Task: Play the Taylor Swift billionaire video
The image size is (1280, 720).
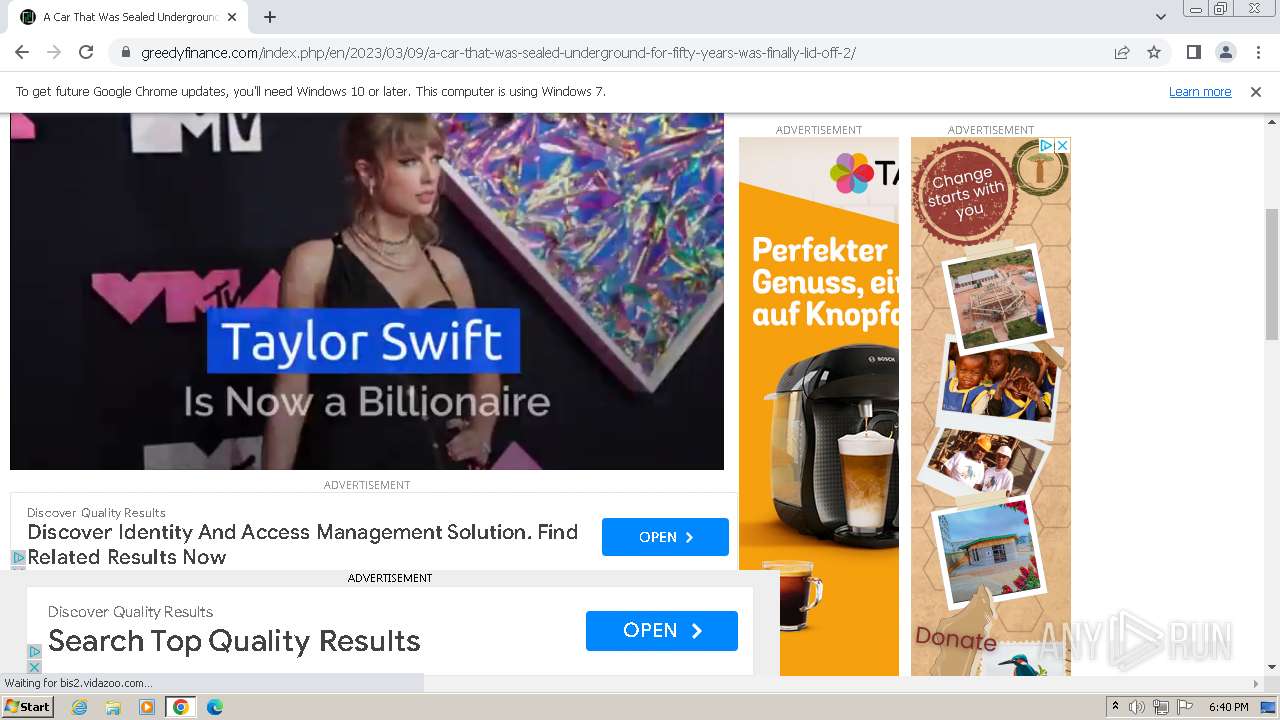Action: tap(367, 291)
